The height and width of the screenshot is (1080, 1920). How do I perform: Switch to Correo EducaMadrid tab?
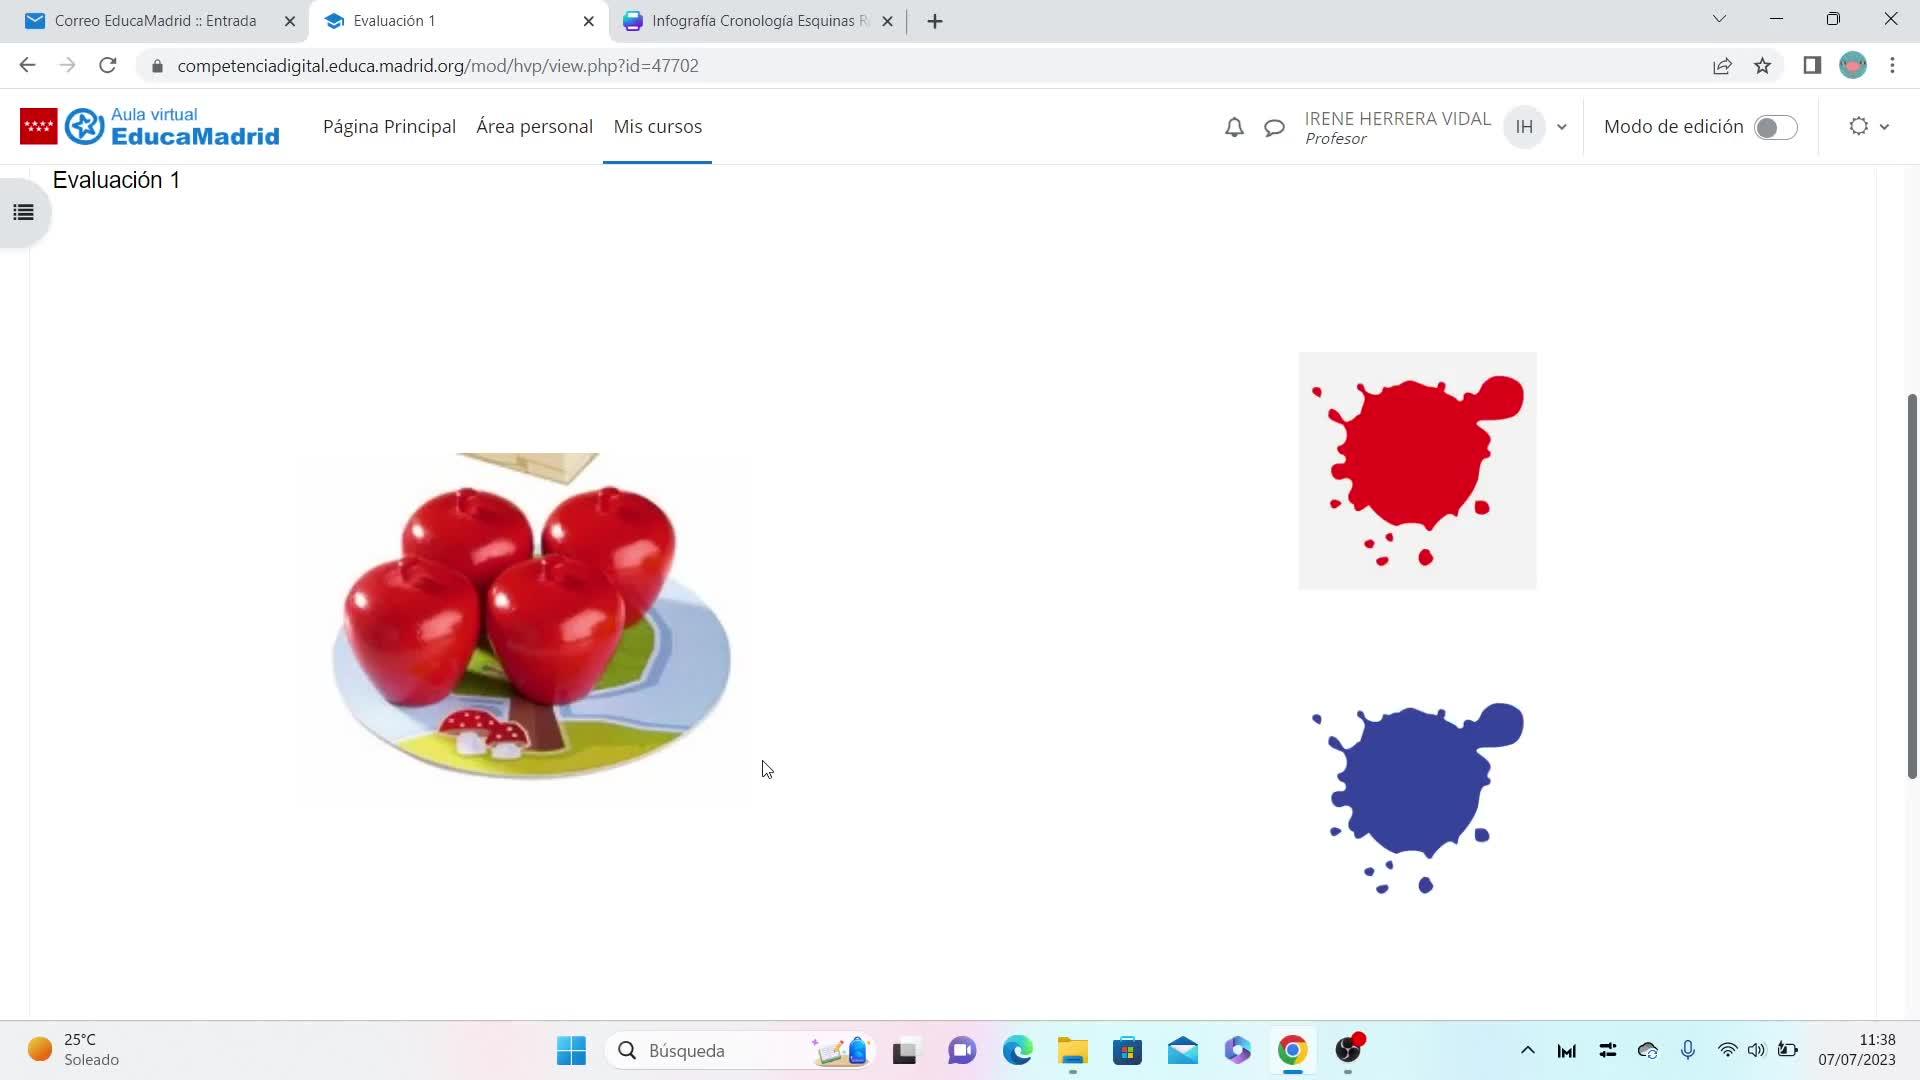[155, 21]
